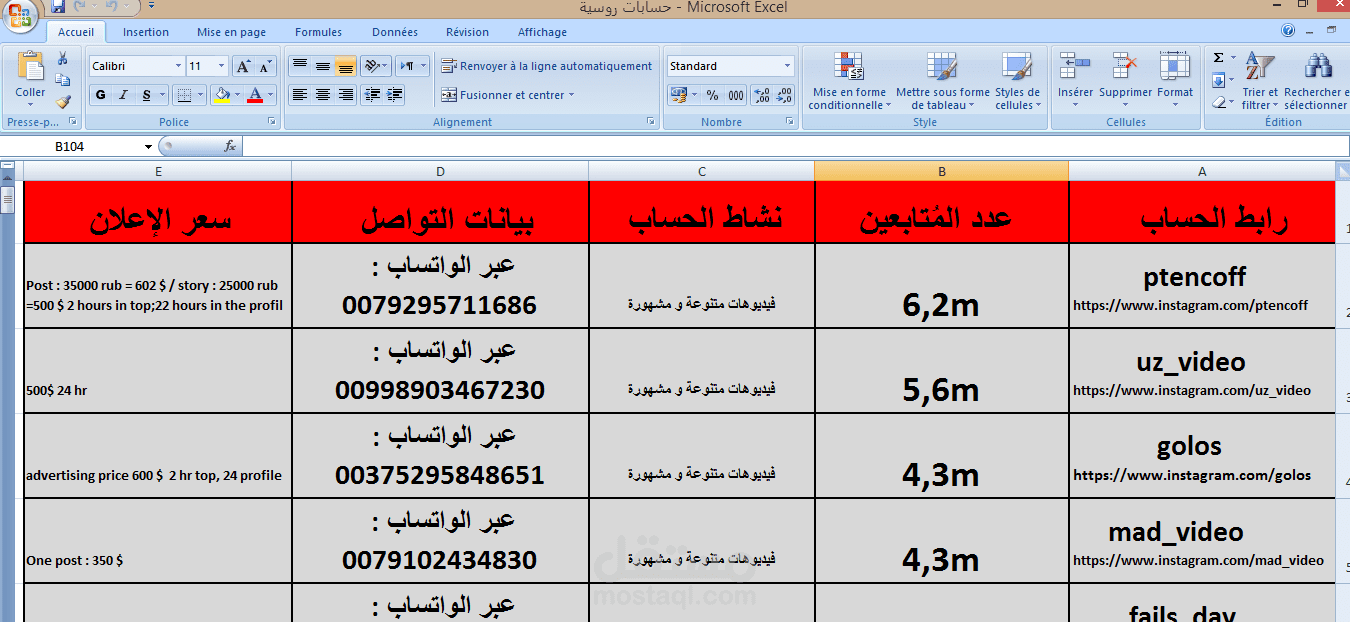Click the text direction paragraph icon
The width and height of the screenshot is (1350, 622).
[407, 66]
